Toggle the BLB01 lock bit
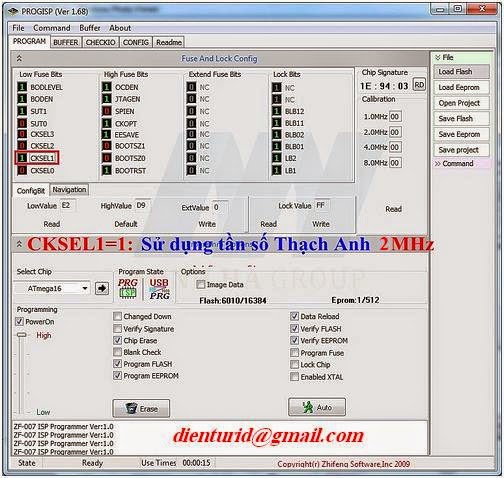This screenshot has width=504, height=478. tap(276, 146)
